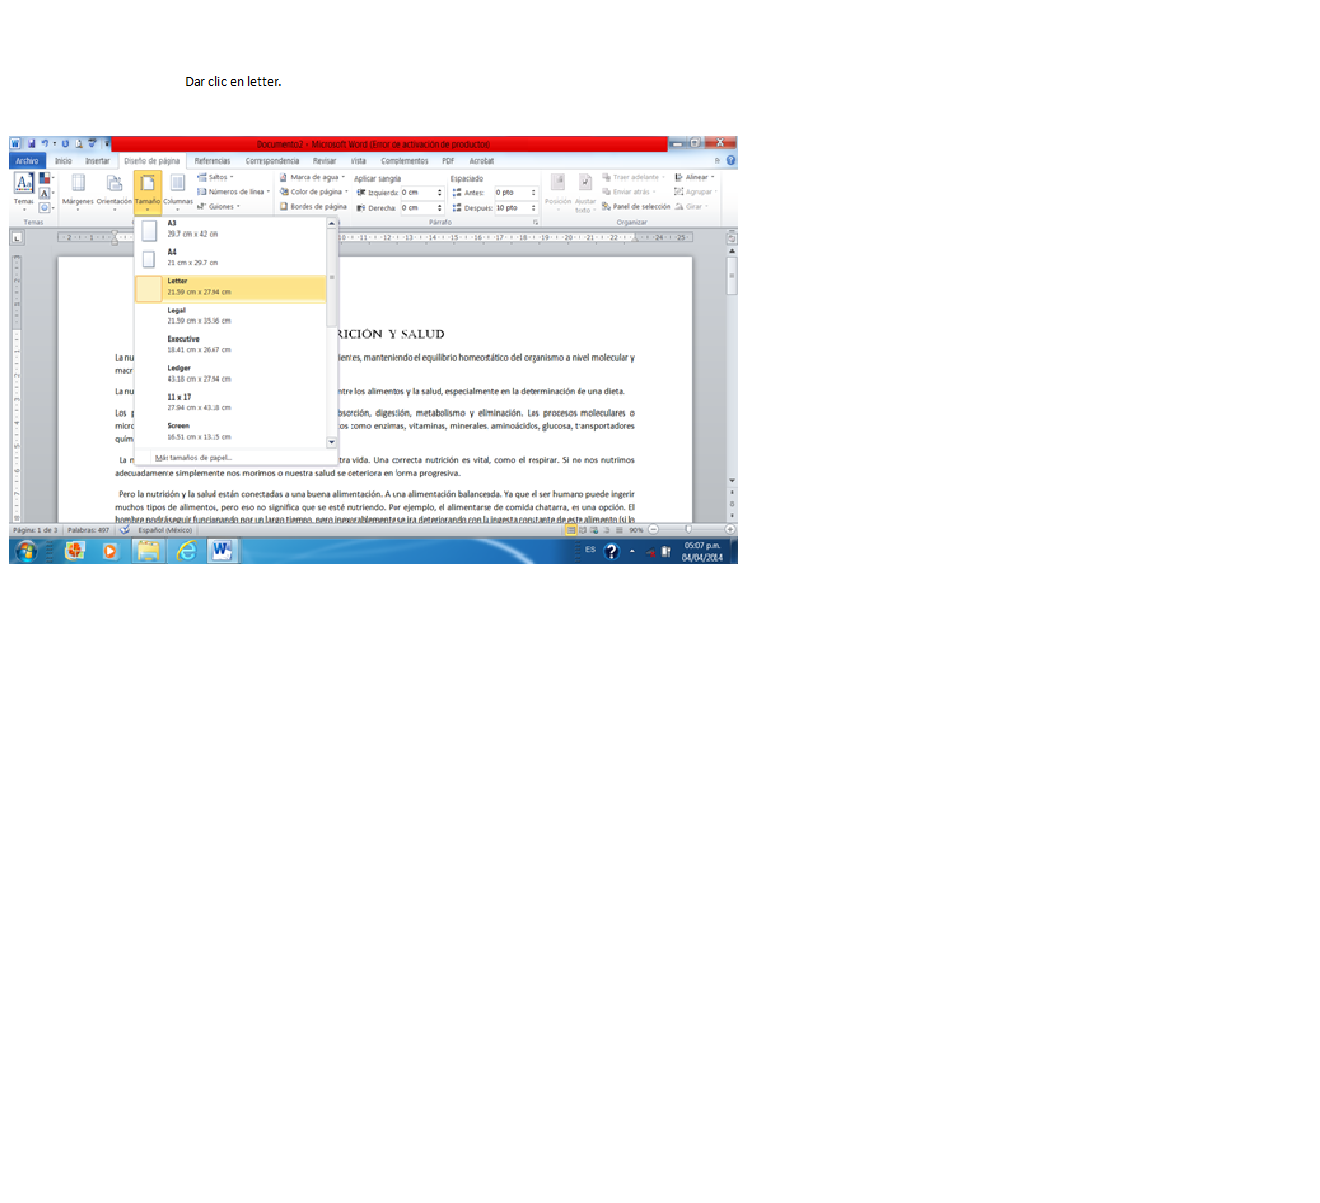Open theme fonts dropdown

pyautogui.click(x=46, y=193)
